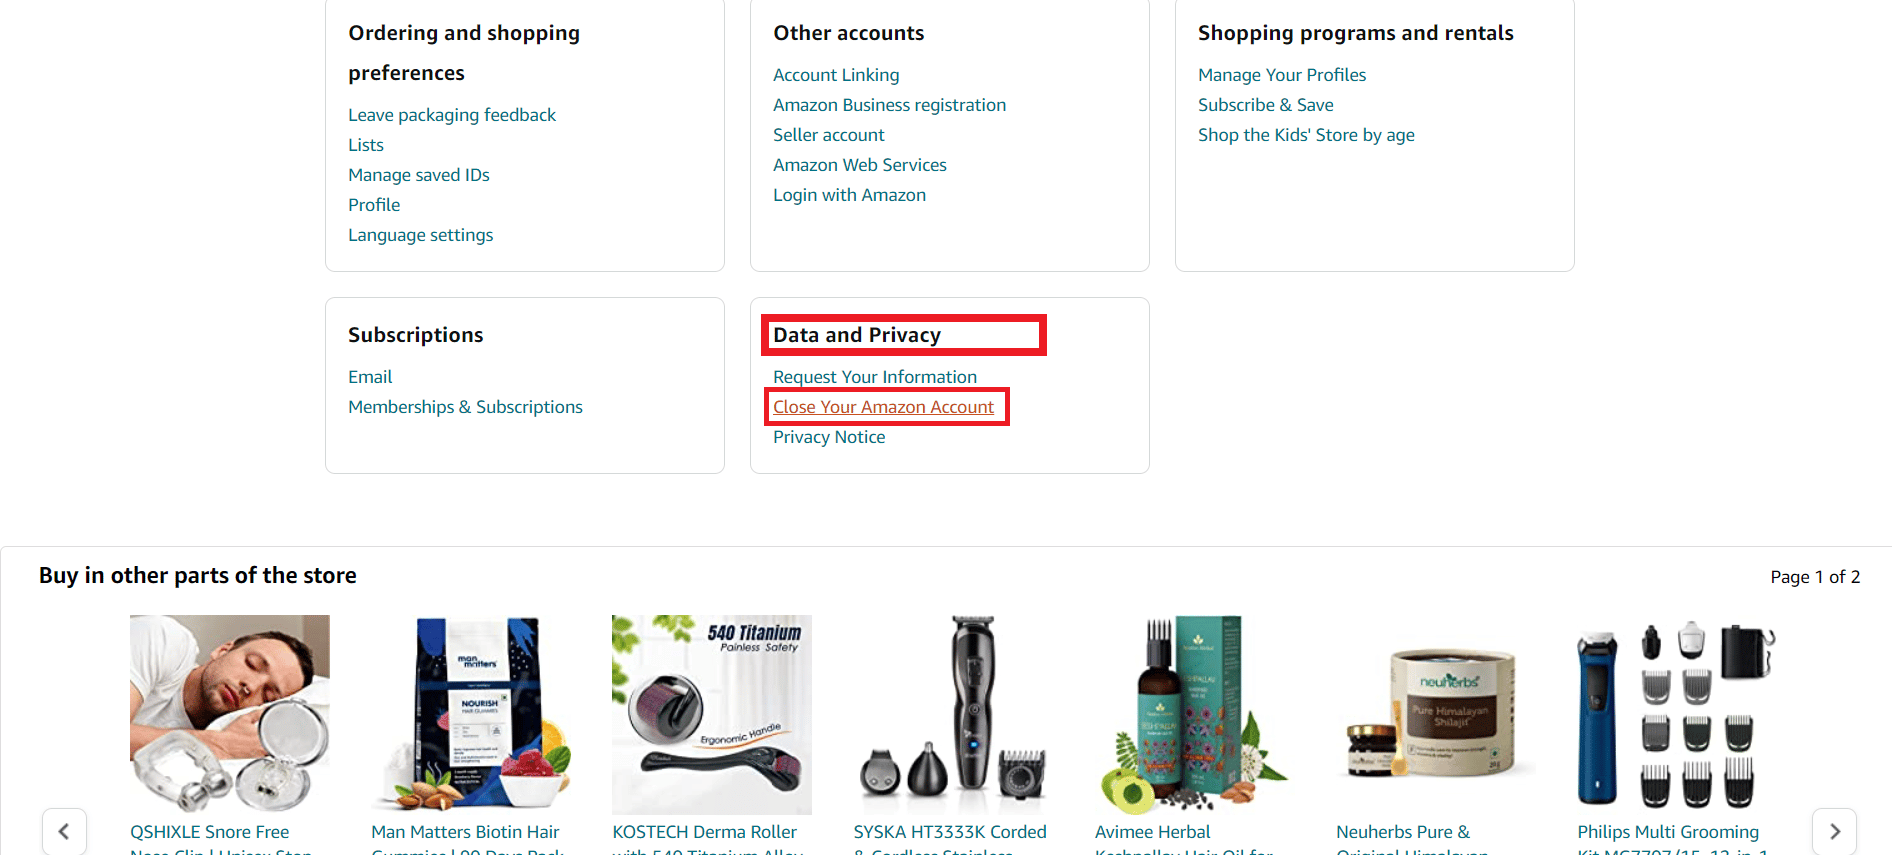Click Shop the Kids' Store by age
This screenshot has width=1892, height=855.
1306,135
